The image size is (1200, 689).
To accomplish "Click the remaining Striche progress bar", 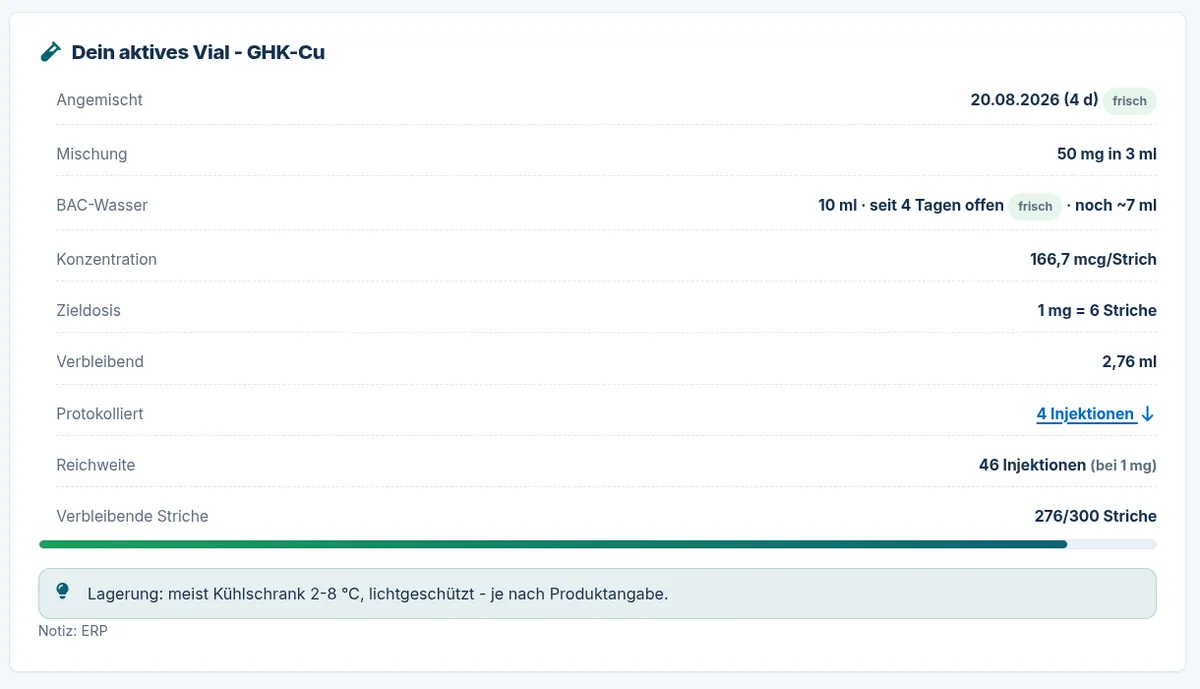I will click(598, 545).
